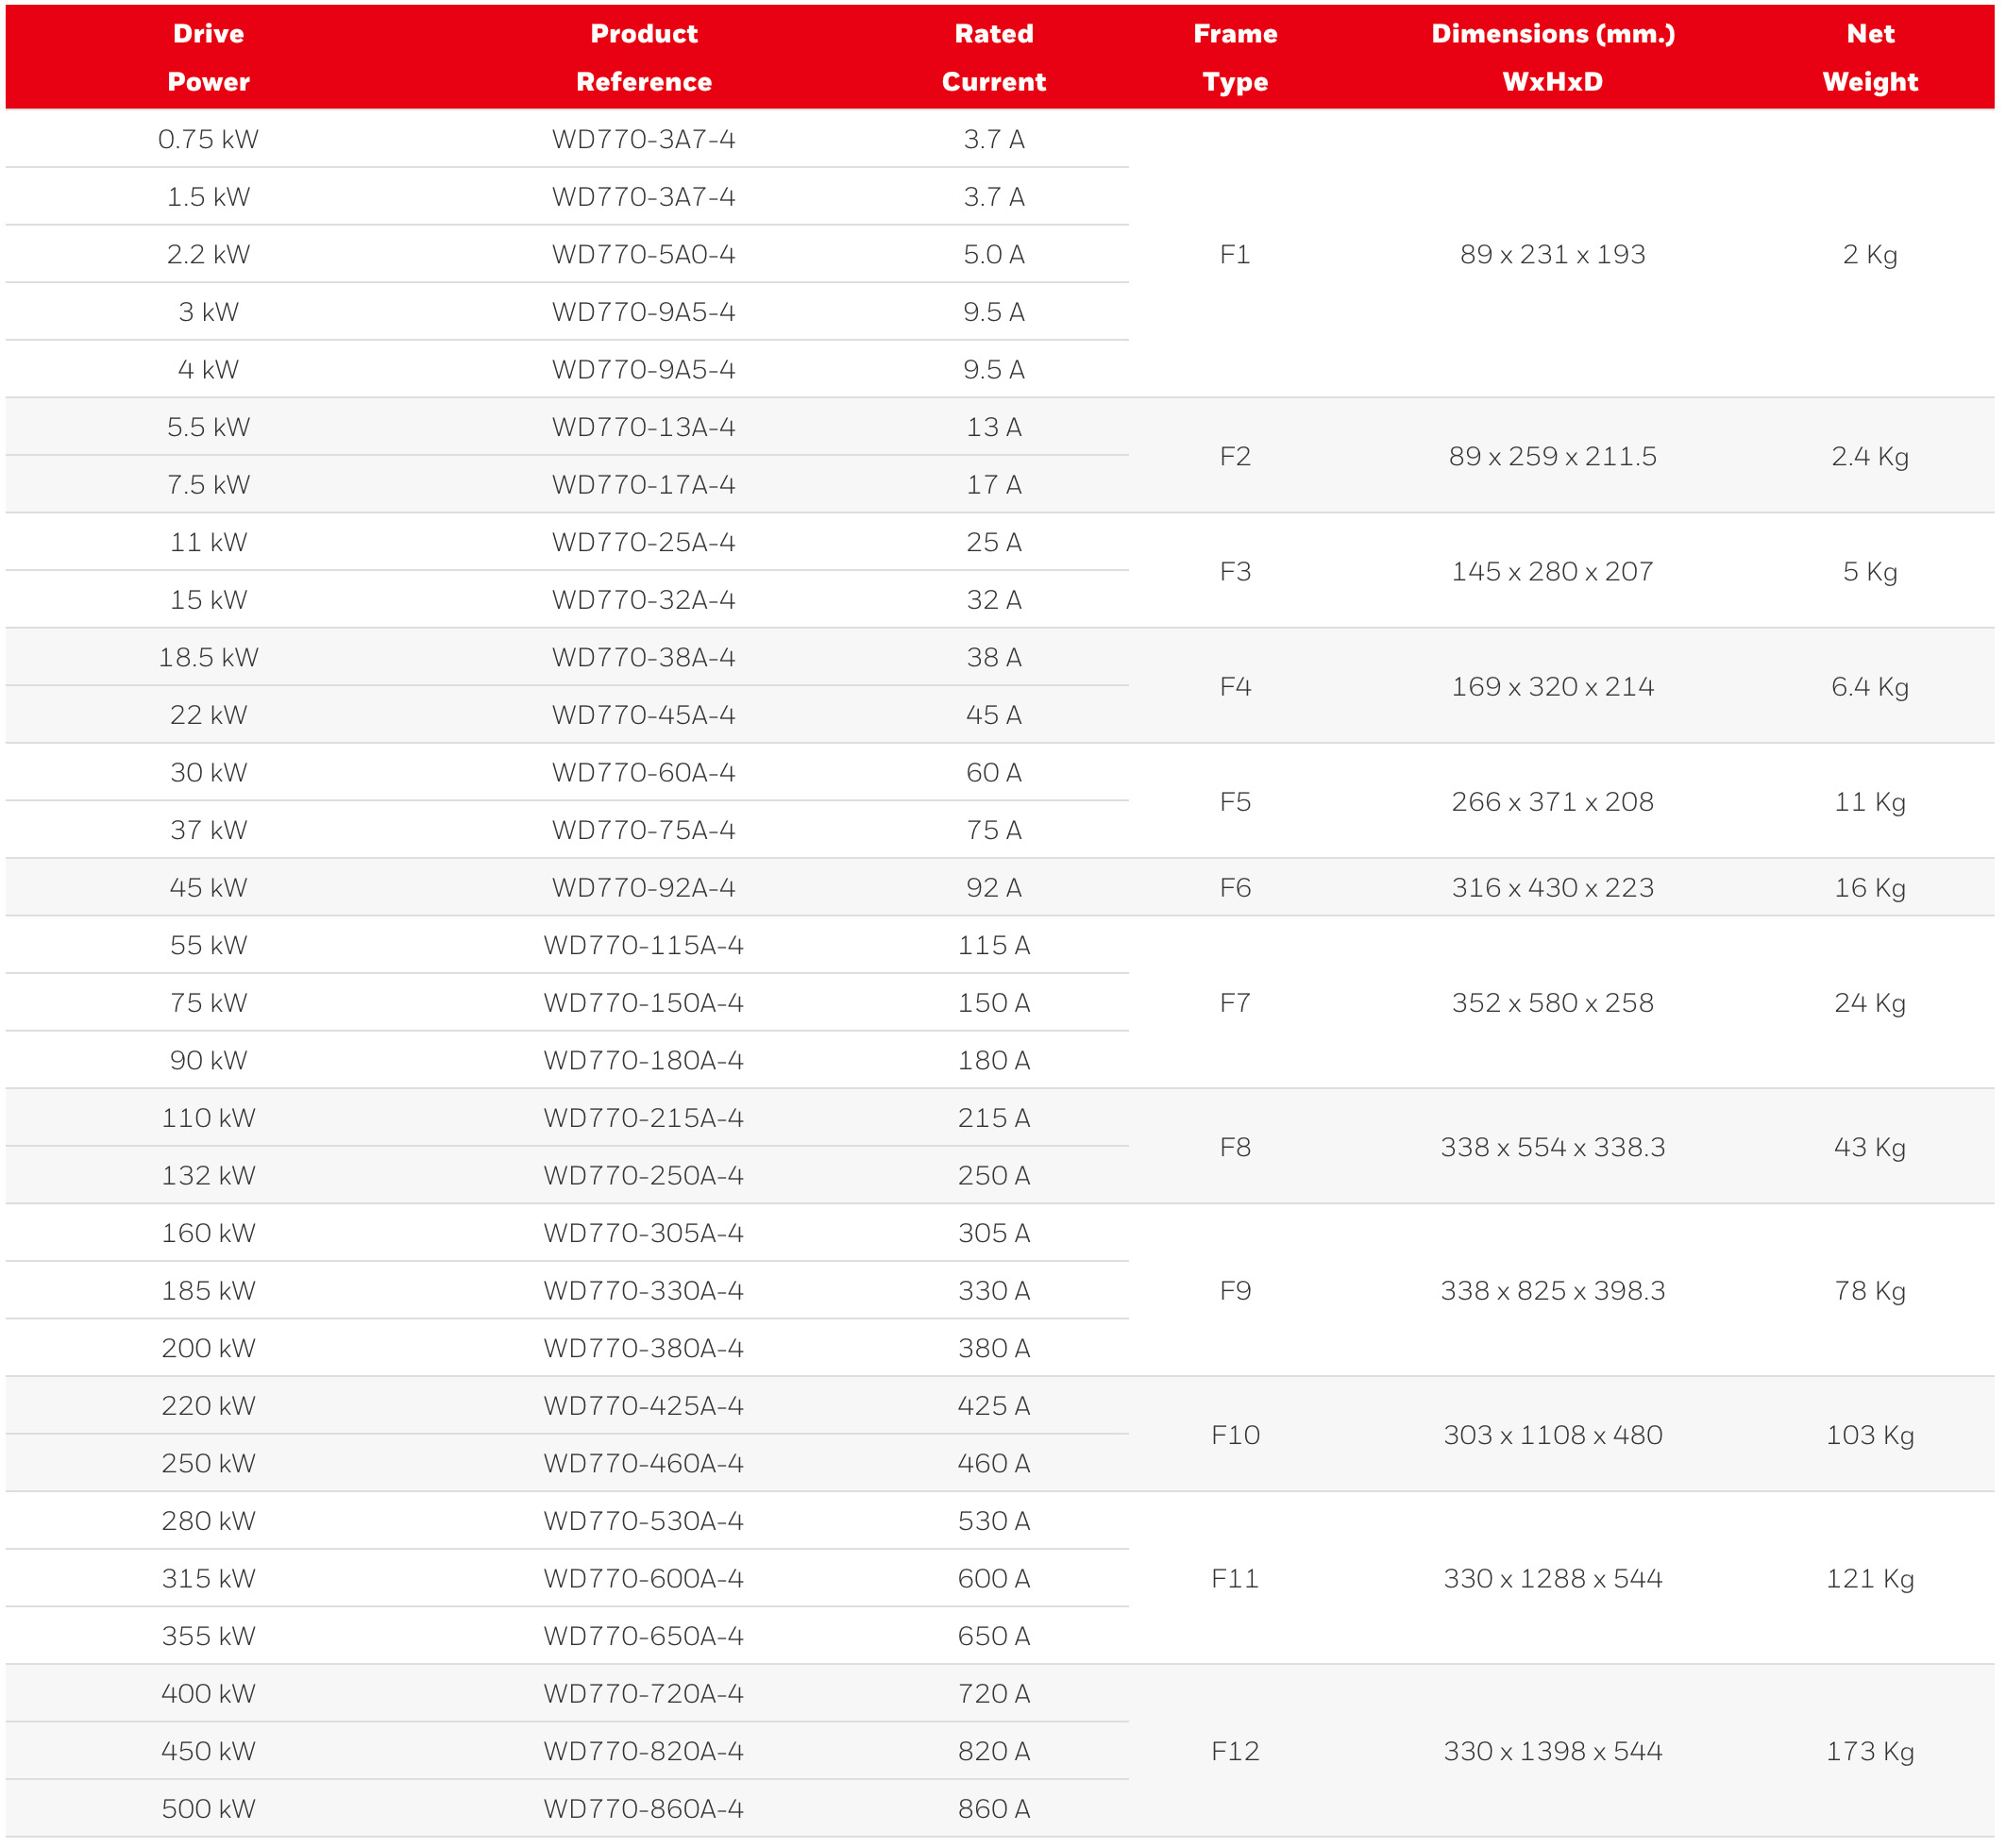Click frame type F4
The image size is (2006, 1848).
click(x=1235, y=686)
